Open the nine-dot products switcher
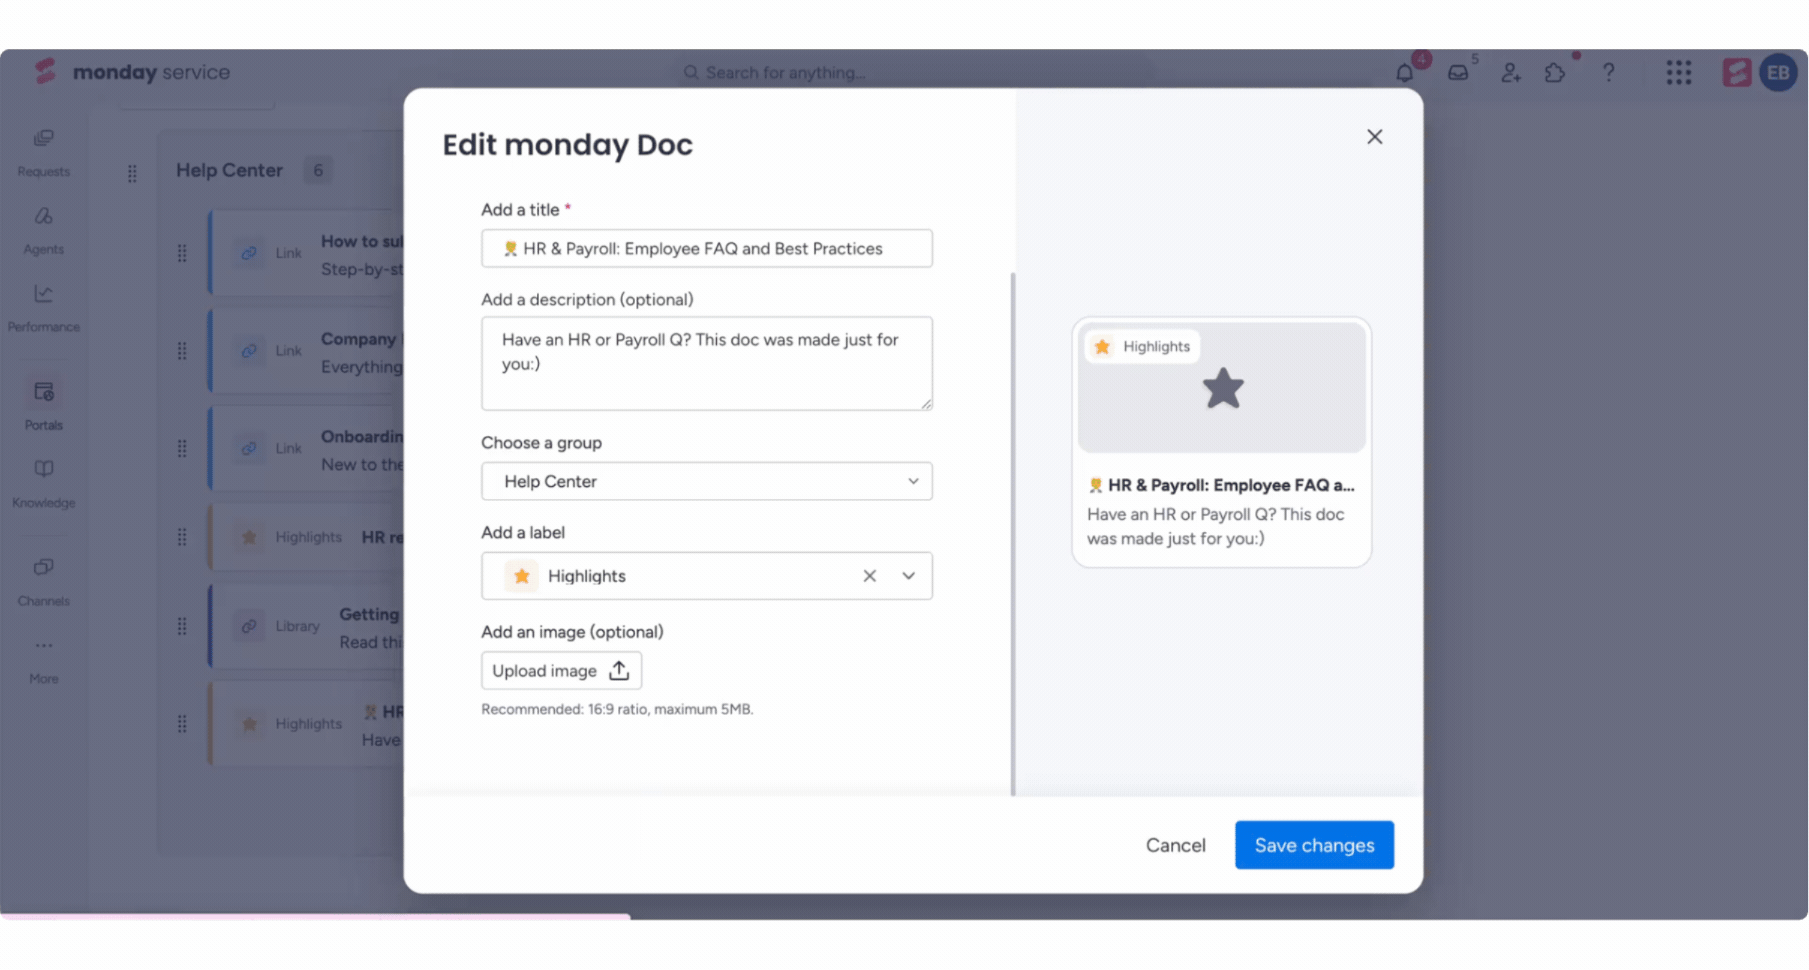Image resolution: width=1809 pixels, height=970 pixels. click(x=1678, y=72)
